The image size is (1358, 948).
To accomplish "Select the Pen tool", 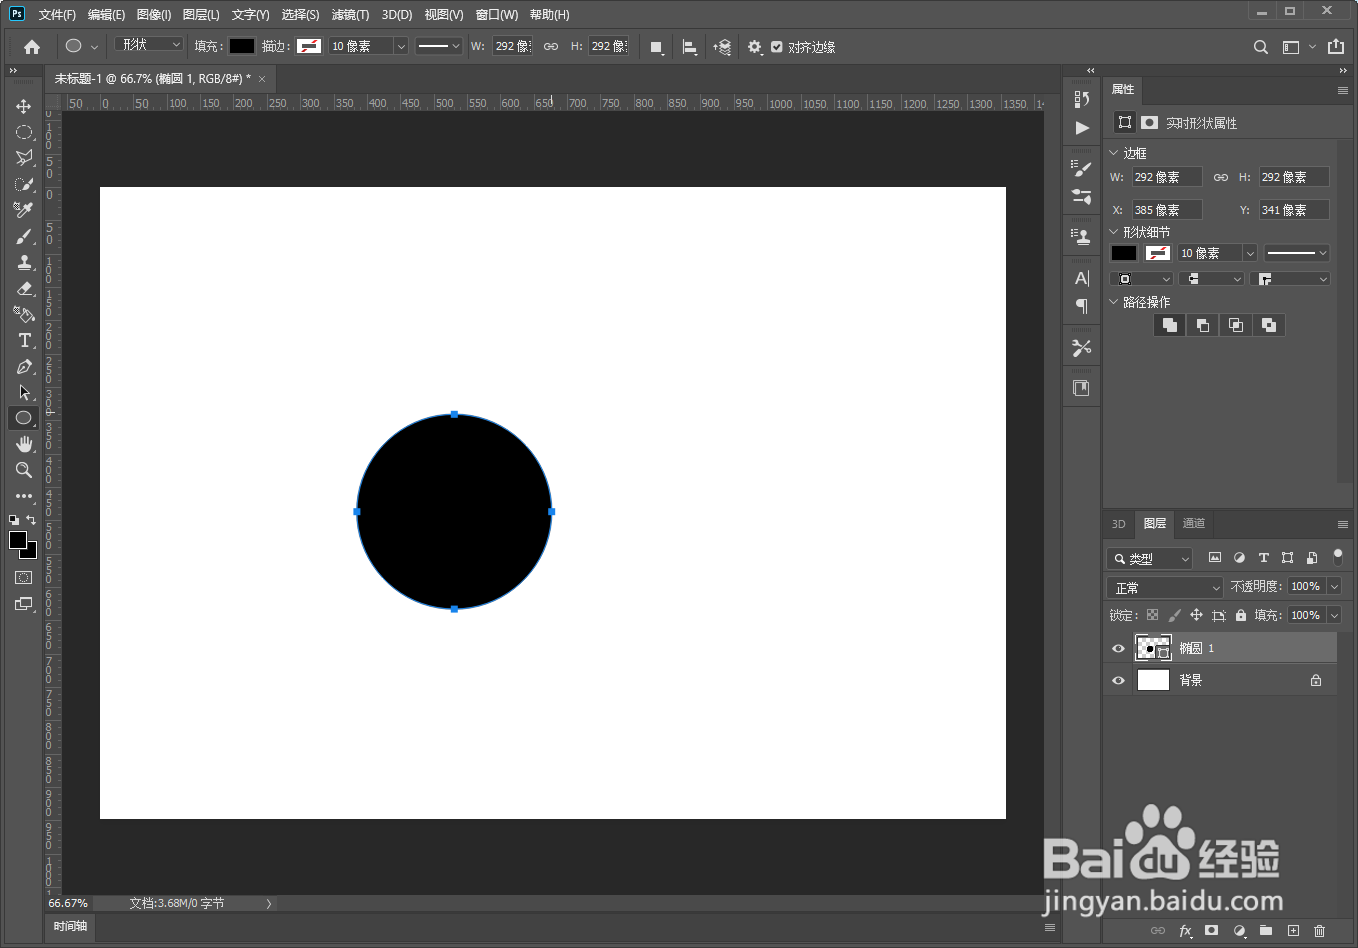I will [24, 366].
